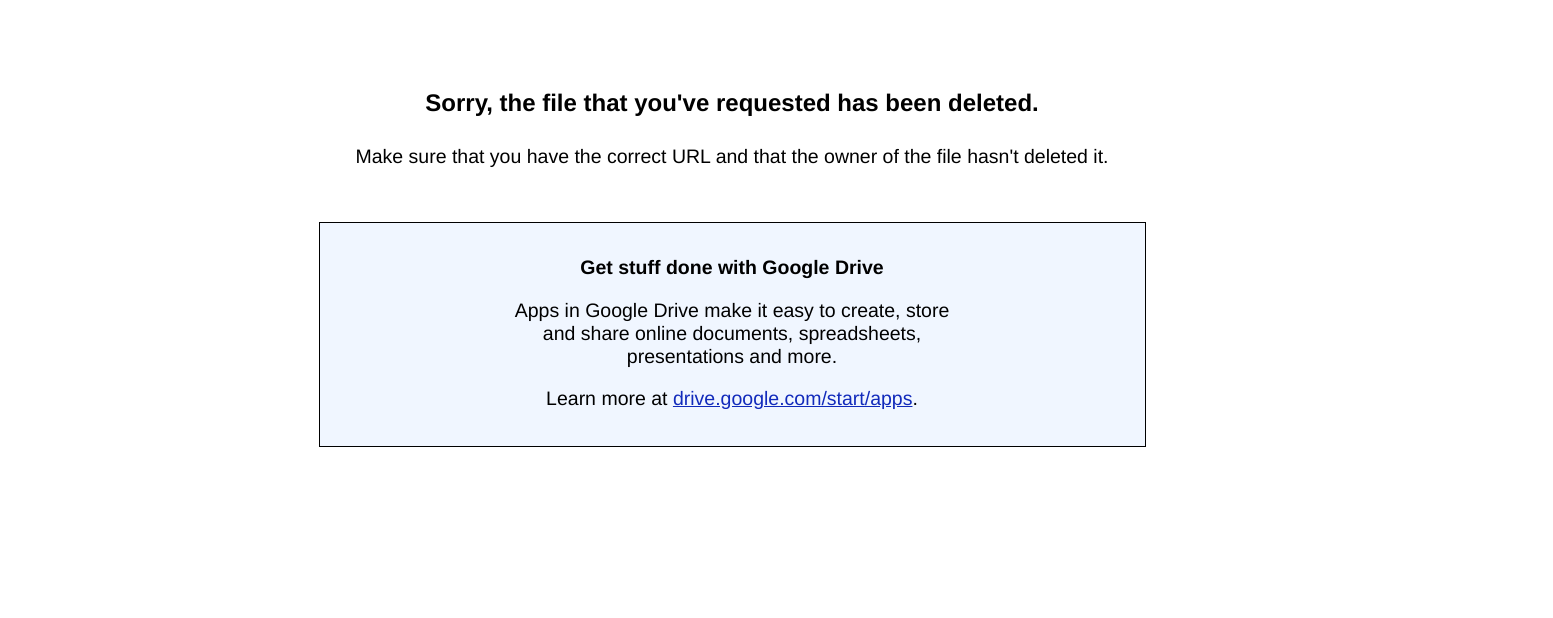1553x618 pixels.
Task: Click the "Learn more at" text
Action: coord(606,399)
